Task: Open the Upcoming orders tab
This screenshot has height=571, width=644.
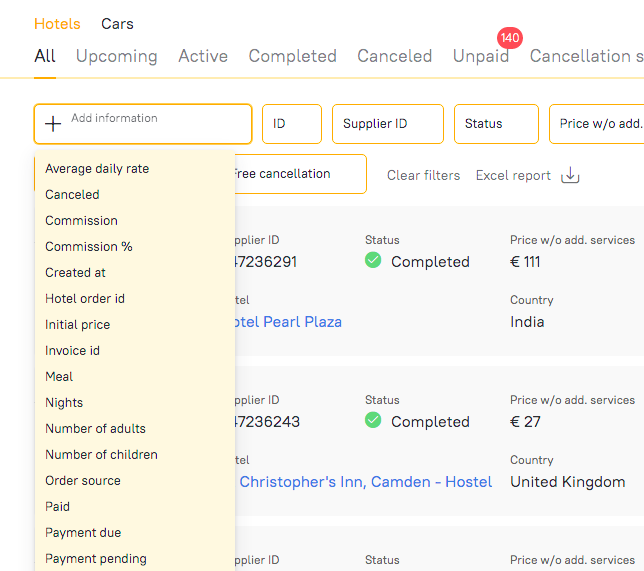Action: pyautogui.click(x=117, y=56)
